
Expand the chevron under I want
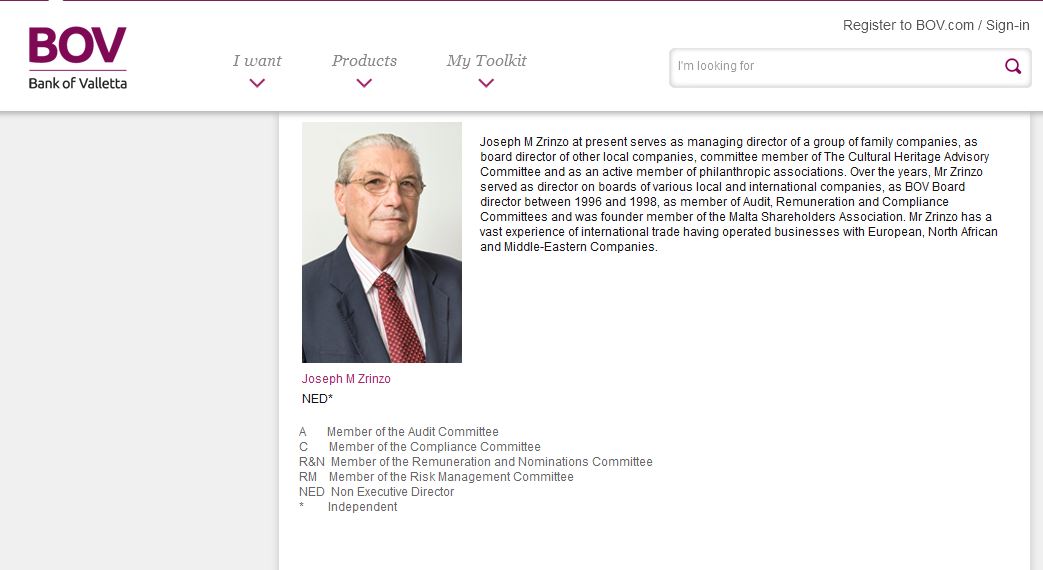pyautogui.click(x=257, y=83)
